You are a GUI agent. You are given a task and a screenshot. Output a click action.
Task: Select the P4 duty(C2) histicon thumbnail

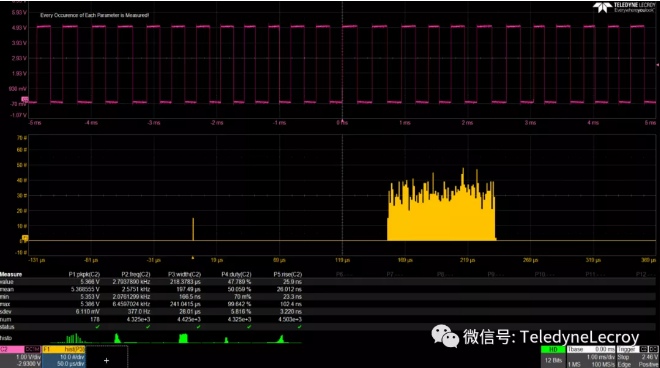click(226, 338)
